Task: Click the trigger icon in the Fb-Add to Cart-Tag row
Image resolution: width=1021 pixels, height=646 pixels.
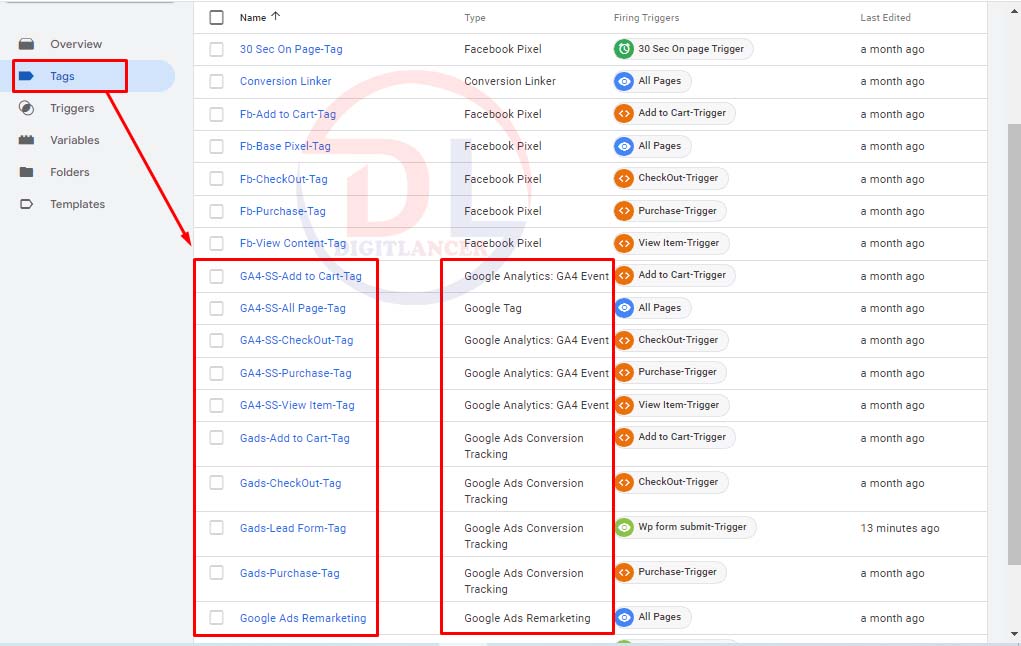Action: [x=624, y=113]
